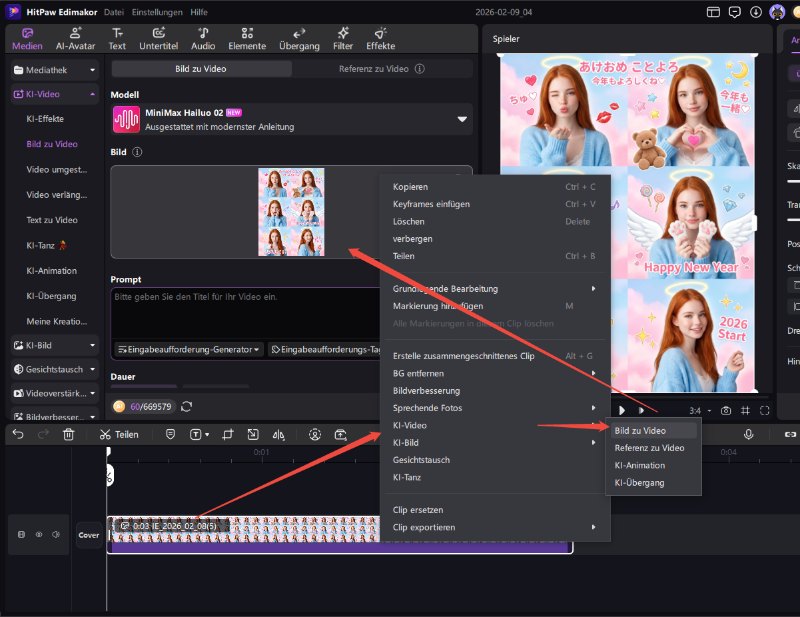This screenshot has width=800, height=617.
Task: Toggle track visibility eye icon
Action: click(x=39, y=534)
